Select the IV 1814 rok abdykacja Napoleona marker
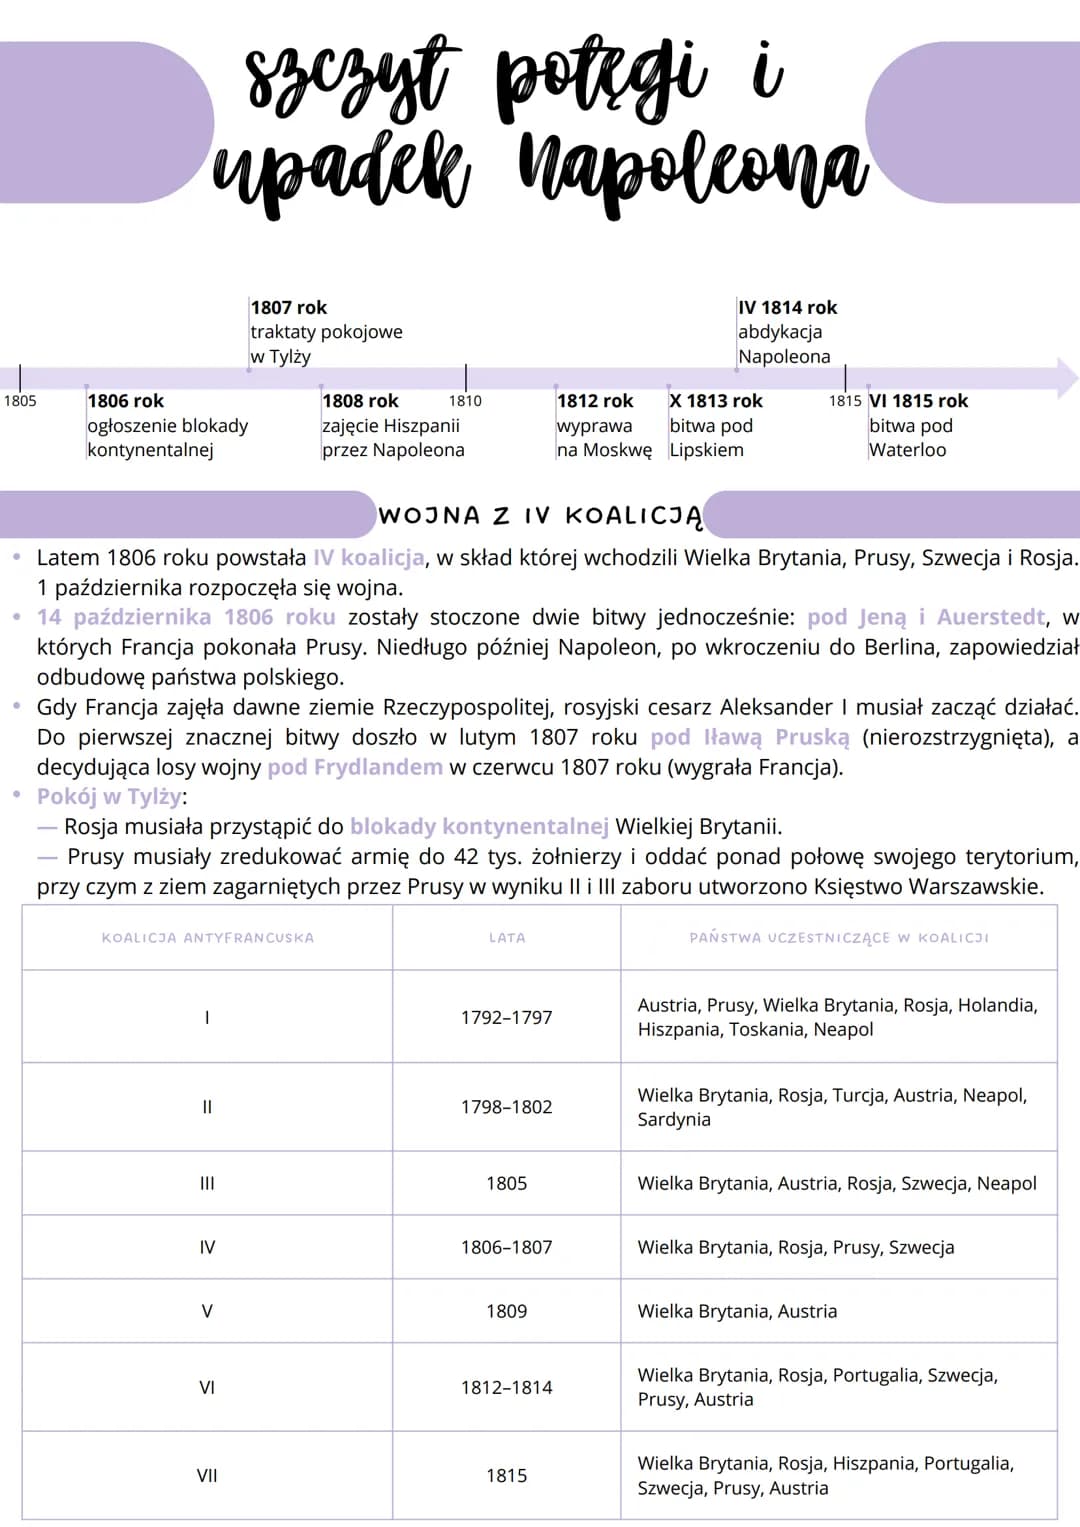The height and width of the screenshot is (1527, 1080). 787,331
